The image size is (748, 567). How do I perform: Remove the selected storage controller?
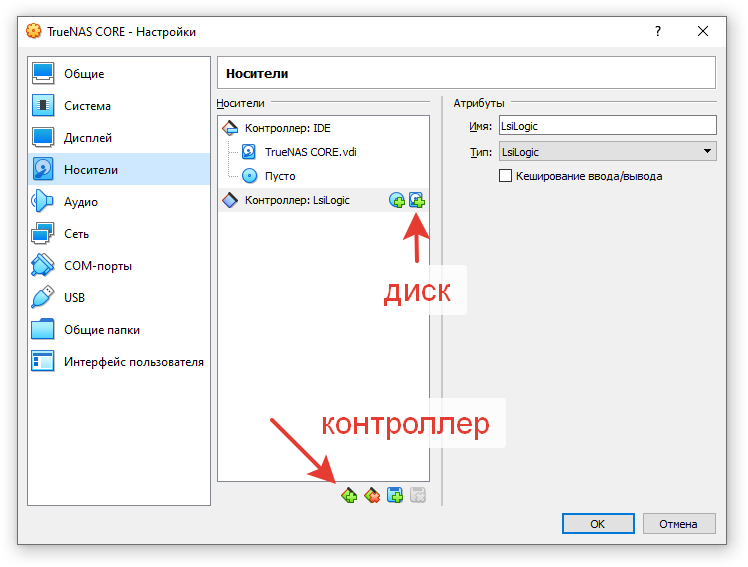[x=372, y=495]
